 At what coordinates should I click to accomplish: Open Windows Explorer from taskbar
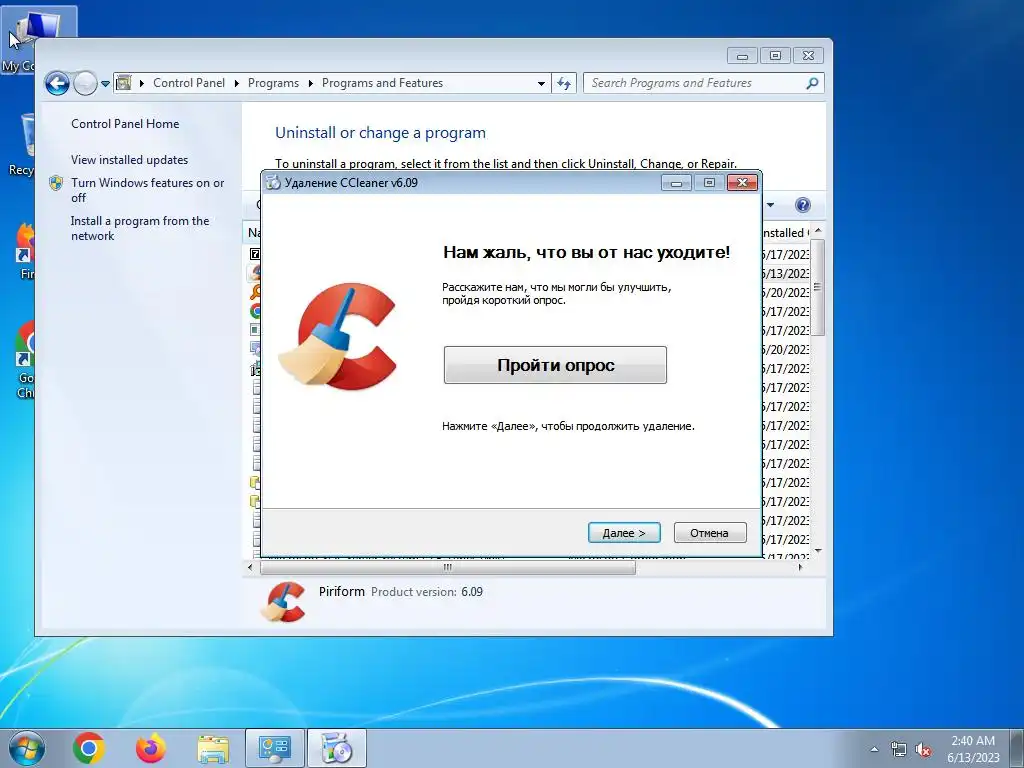213,749
